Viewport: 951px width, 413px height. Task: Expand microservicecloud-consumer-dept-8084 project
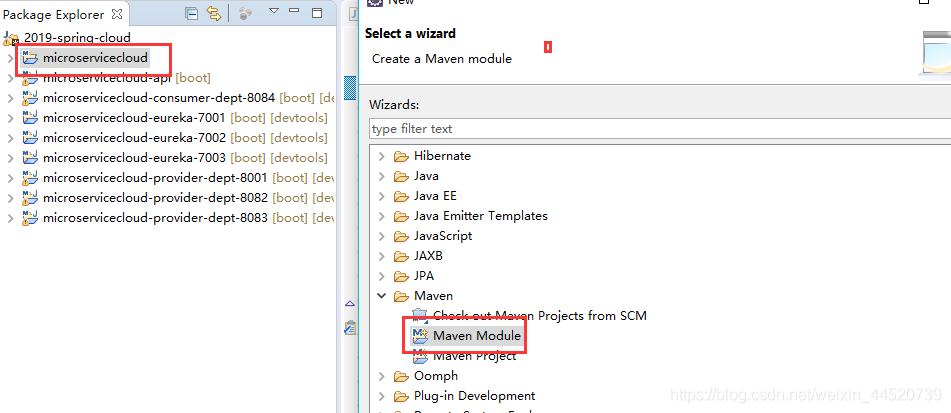click(x=10, y=98)
